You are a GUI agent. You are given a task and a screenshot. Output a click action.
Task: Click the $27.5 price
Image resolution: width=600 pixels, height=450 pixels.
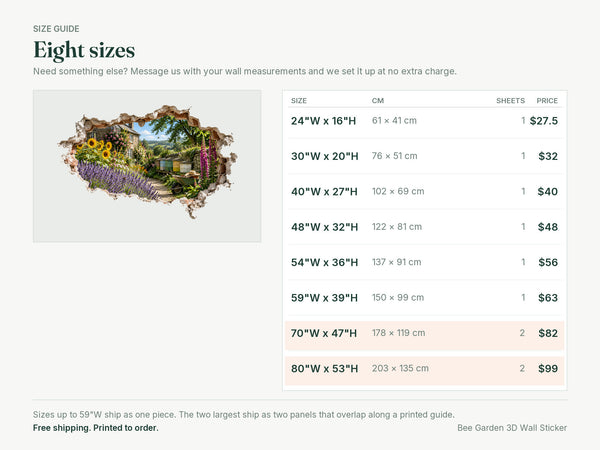(x=544, y=121)
